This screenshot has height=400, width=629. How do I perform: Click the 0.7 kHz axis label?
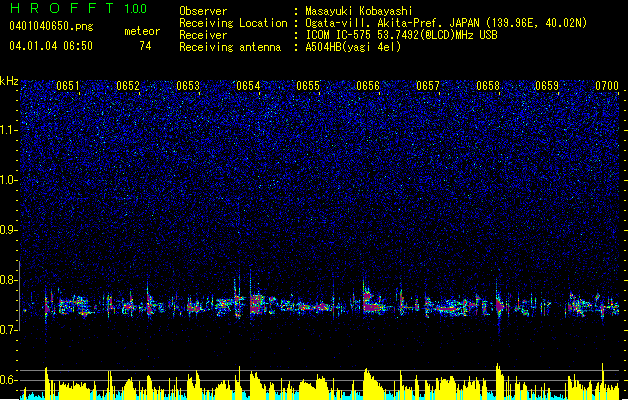[x=9, y=330]
